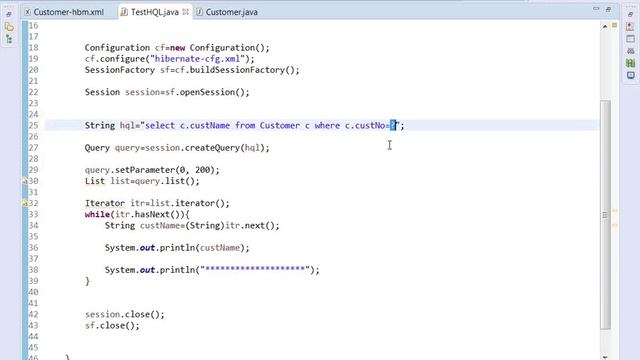Click 'Customer' entity name in hql query
Screen dimensions: 640x360
(x=280, y=125)
